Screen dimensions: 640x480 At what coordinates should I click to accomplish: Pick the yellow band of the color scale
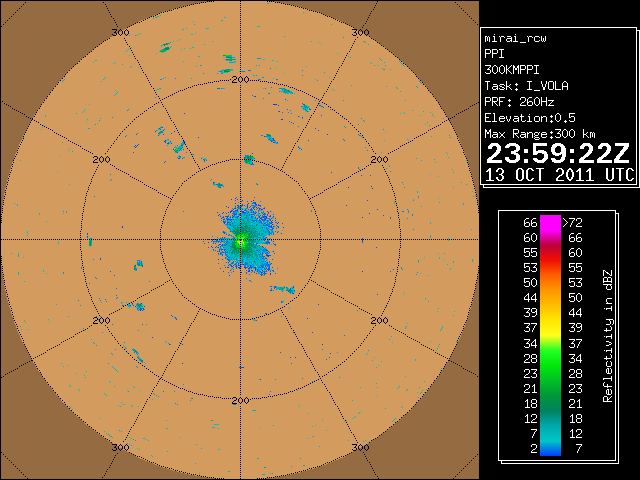pyautogui.click(x=550, y=328)
